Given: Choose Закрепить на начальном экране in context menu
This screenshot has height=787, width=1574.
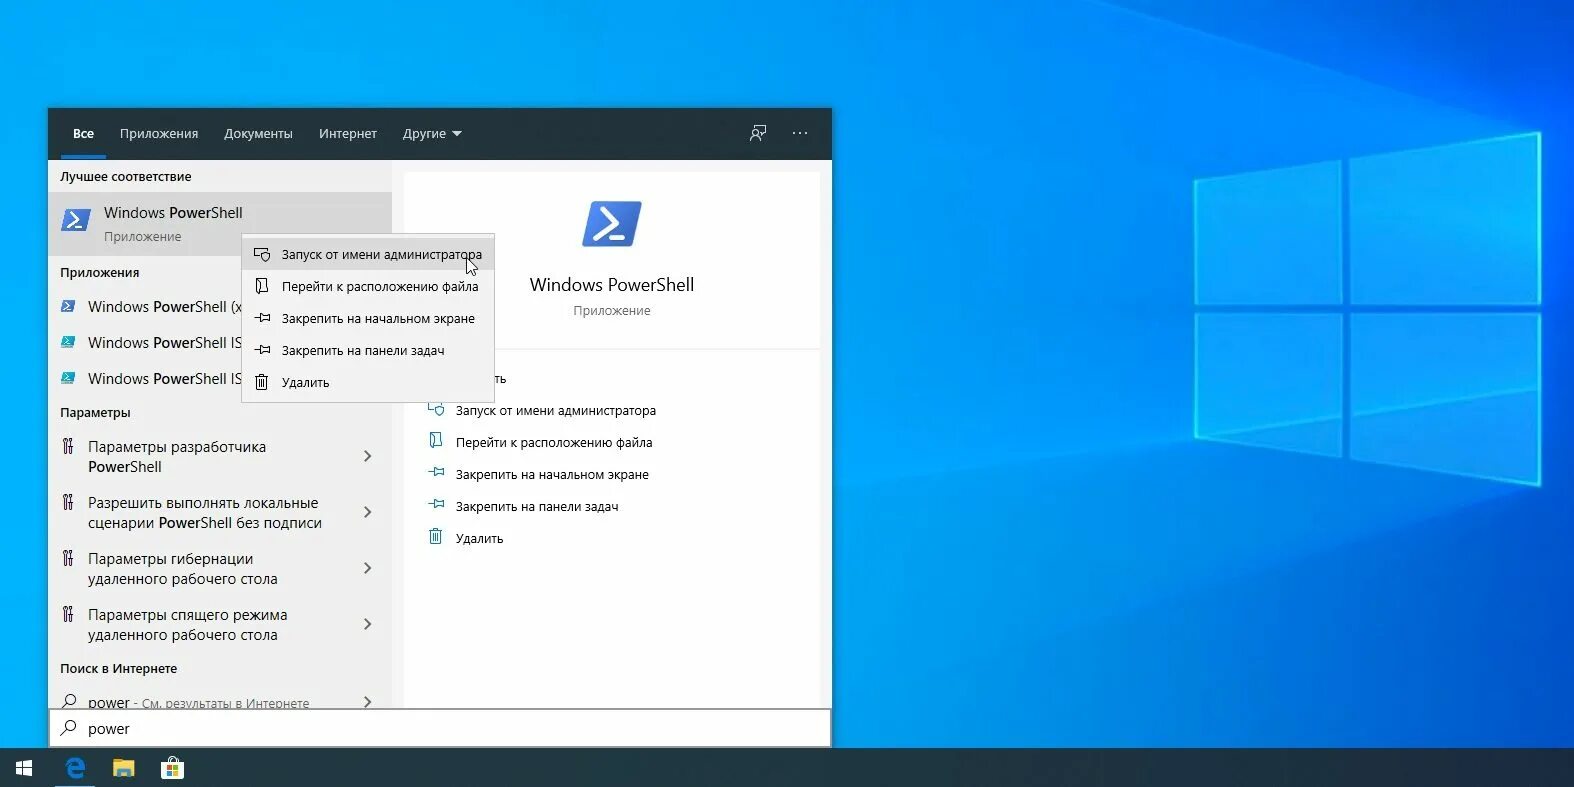Looking at the screenshot, I should point(368,318).
